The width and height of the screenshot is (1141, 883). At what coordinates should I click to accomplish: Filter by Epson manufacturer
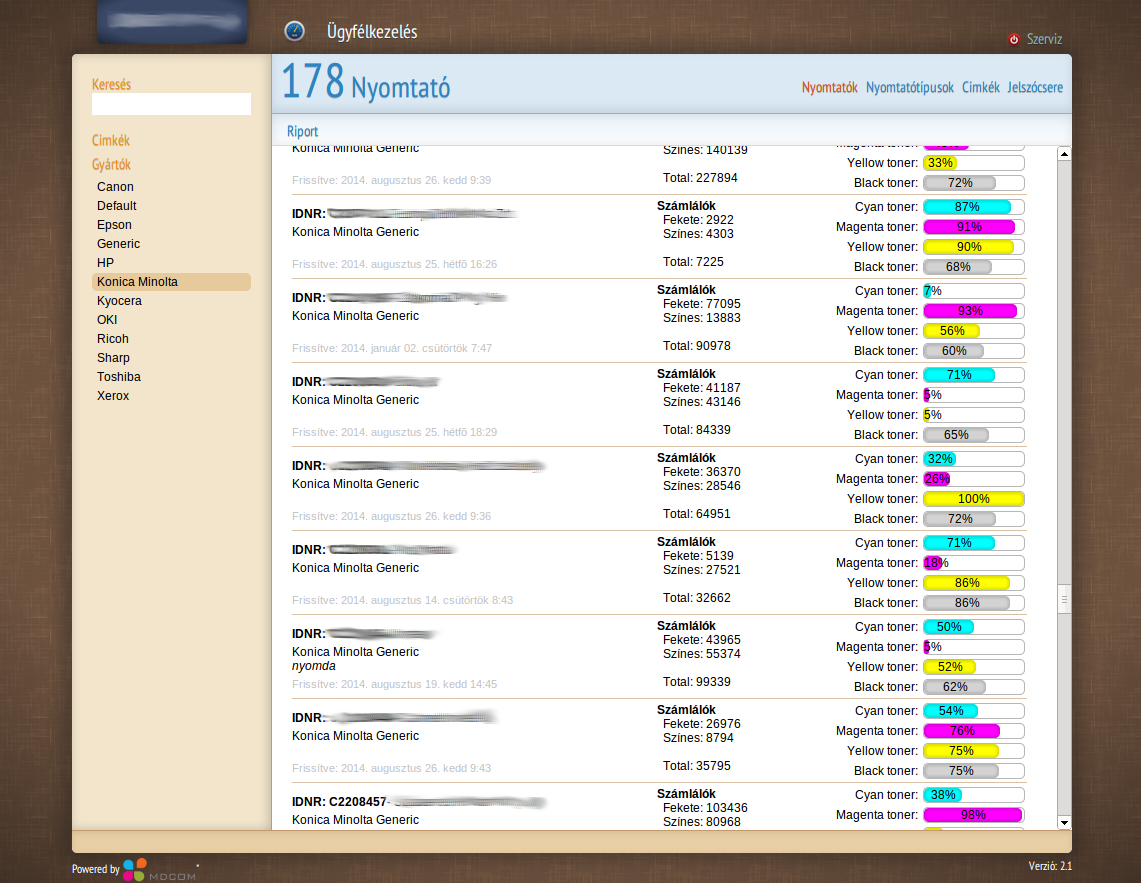(114, 225)
